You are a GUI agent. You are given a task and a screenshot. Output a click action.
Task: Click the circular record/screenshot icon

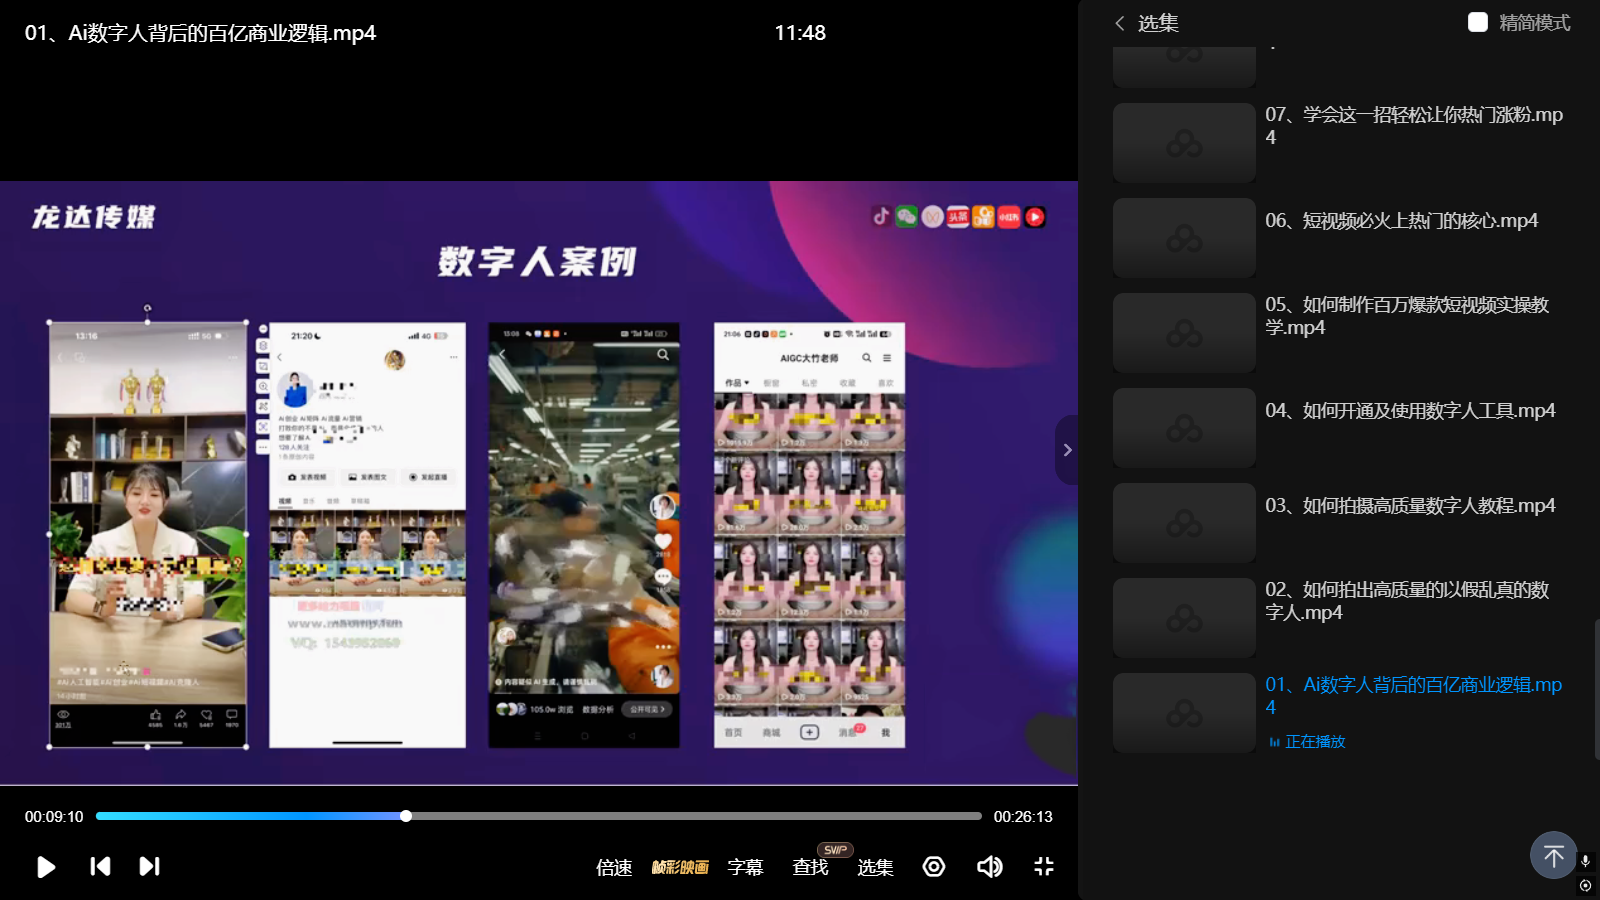tap(934, 866)
